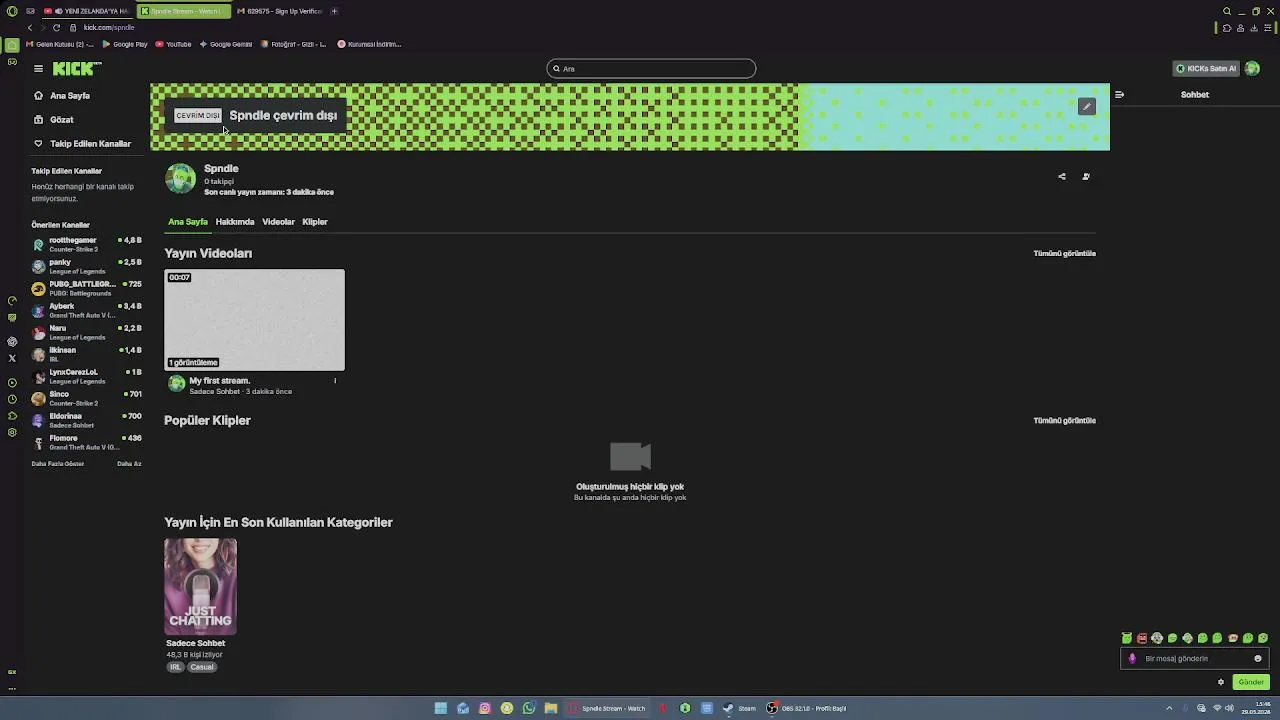Click Tümünü görüntüle for Popüler Klipler
Image resolution: width=1280 pixels, height=720 pixels.
coord(1064,421)
